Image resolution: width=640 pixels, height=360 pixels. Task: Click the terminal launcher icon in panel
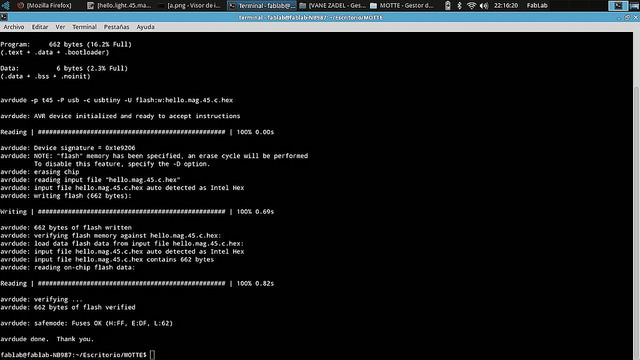(x=618, y=5)
